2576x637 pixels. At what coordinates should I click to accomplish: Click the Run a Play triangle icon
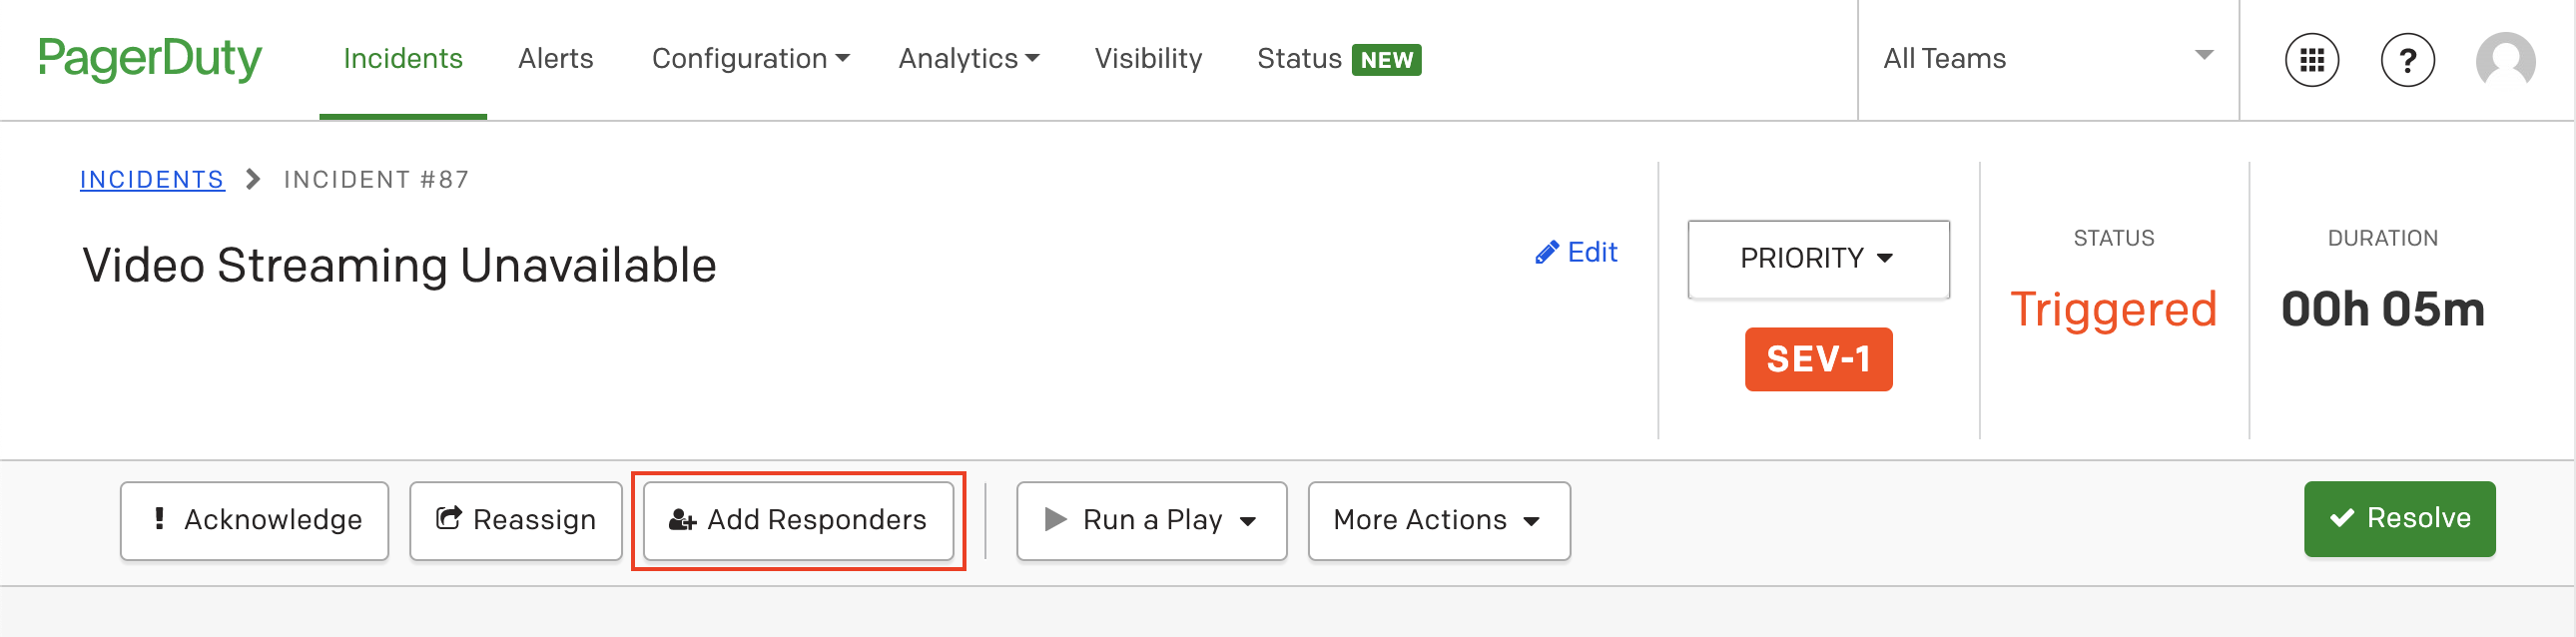[1055, 519]
